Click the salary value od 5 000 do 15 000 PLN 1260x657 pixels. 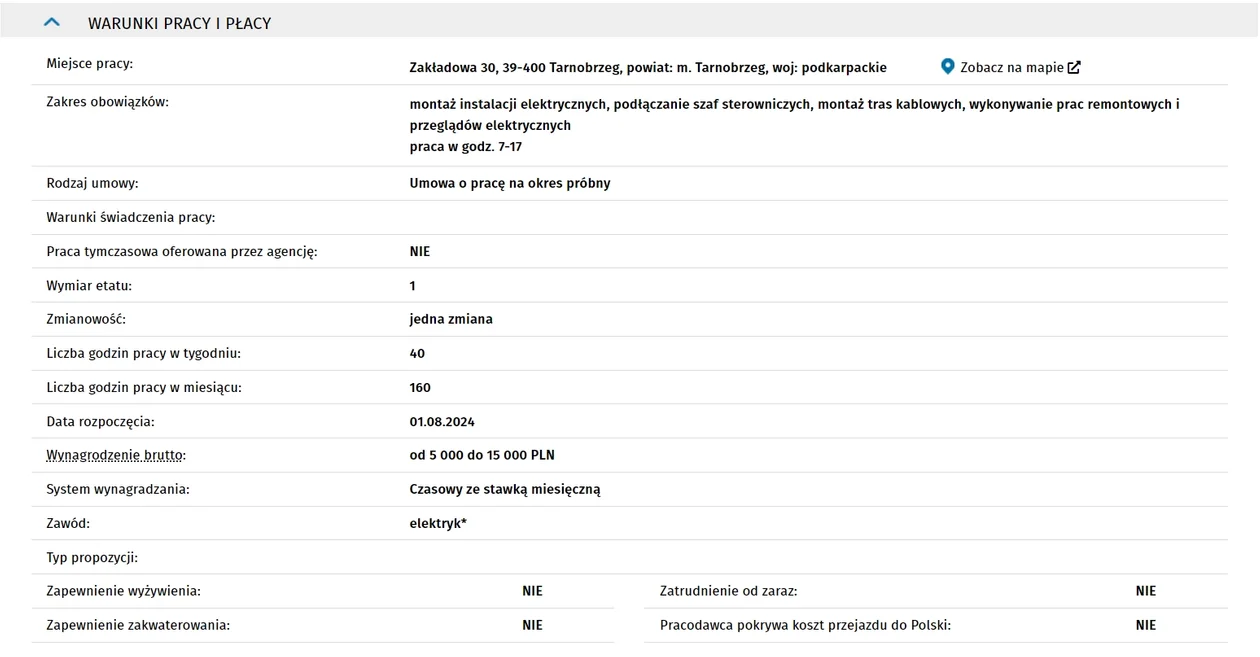482,456
